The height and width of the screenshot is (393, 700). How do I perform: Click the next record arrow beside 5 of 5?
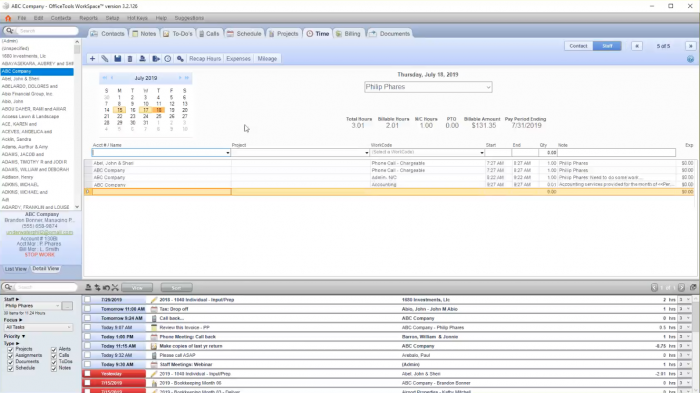click(x=690, y=46)
